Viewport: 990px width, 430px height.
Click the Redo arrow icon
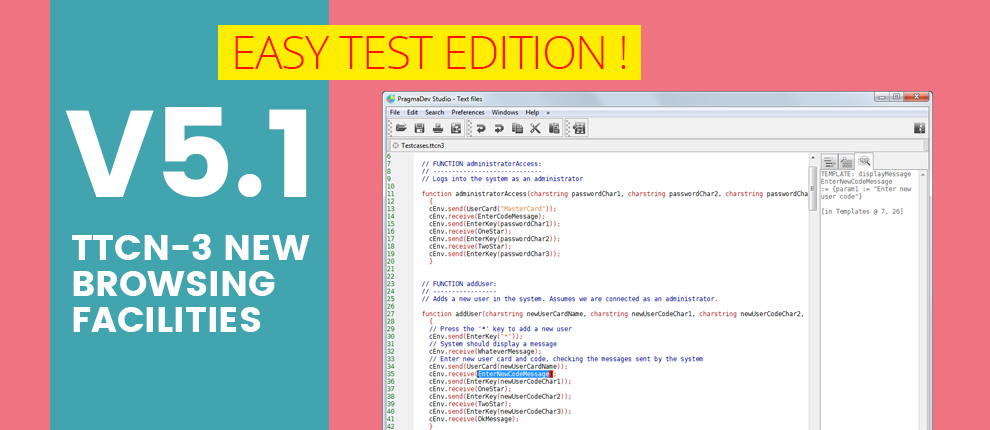pyautogui.click(x=499, y=128)
